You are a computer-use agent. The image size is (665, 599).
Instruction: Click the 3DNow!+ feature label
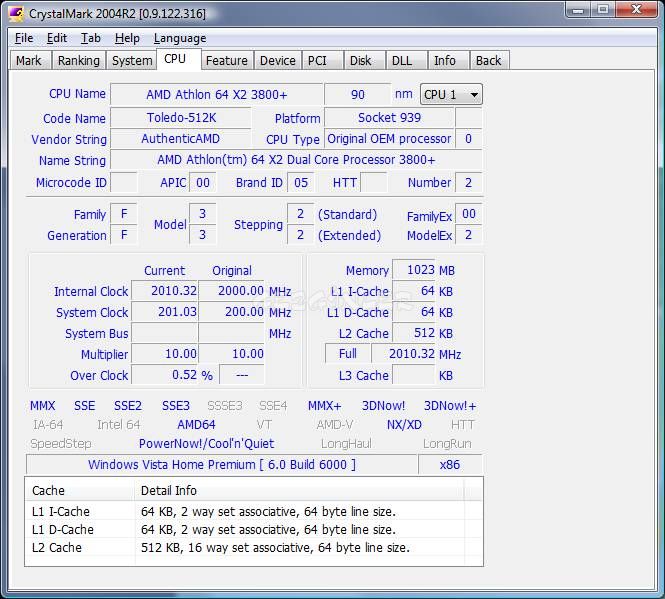coord(450,406)
